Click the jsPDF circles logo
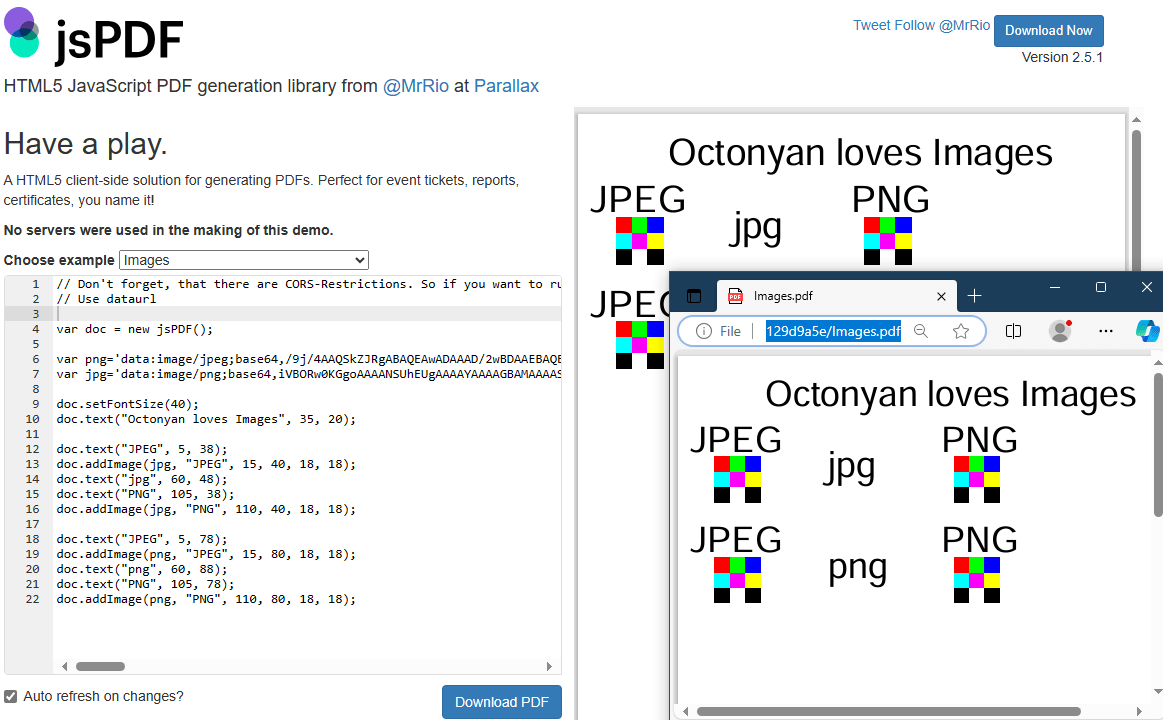 [22, 33]
